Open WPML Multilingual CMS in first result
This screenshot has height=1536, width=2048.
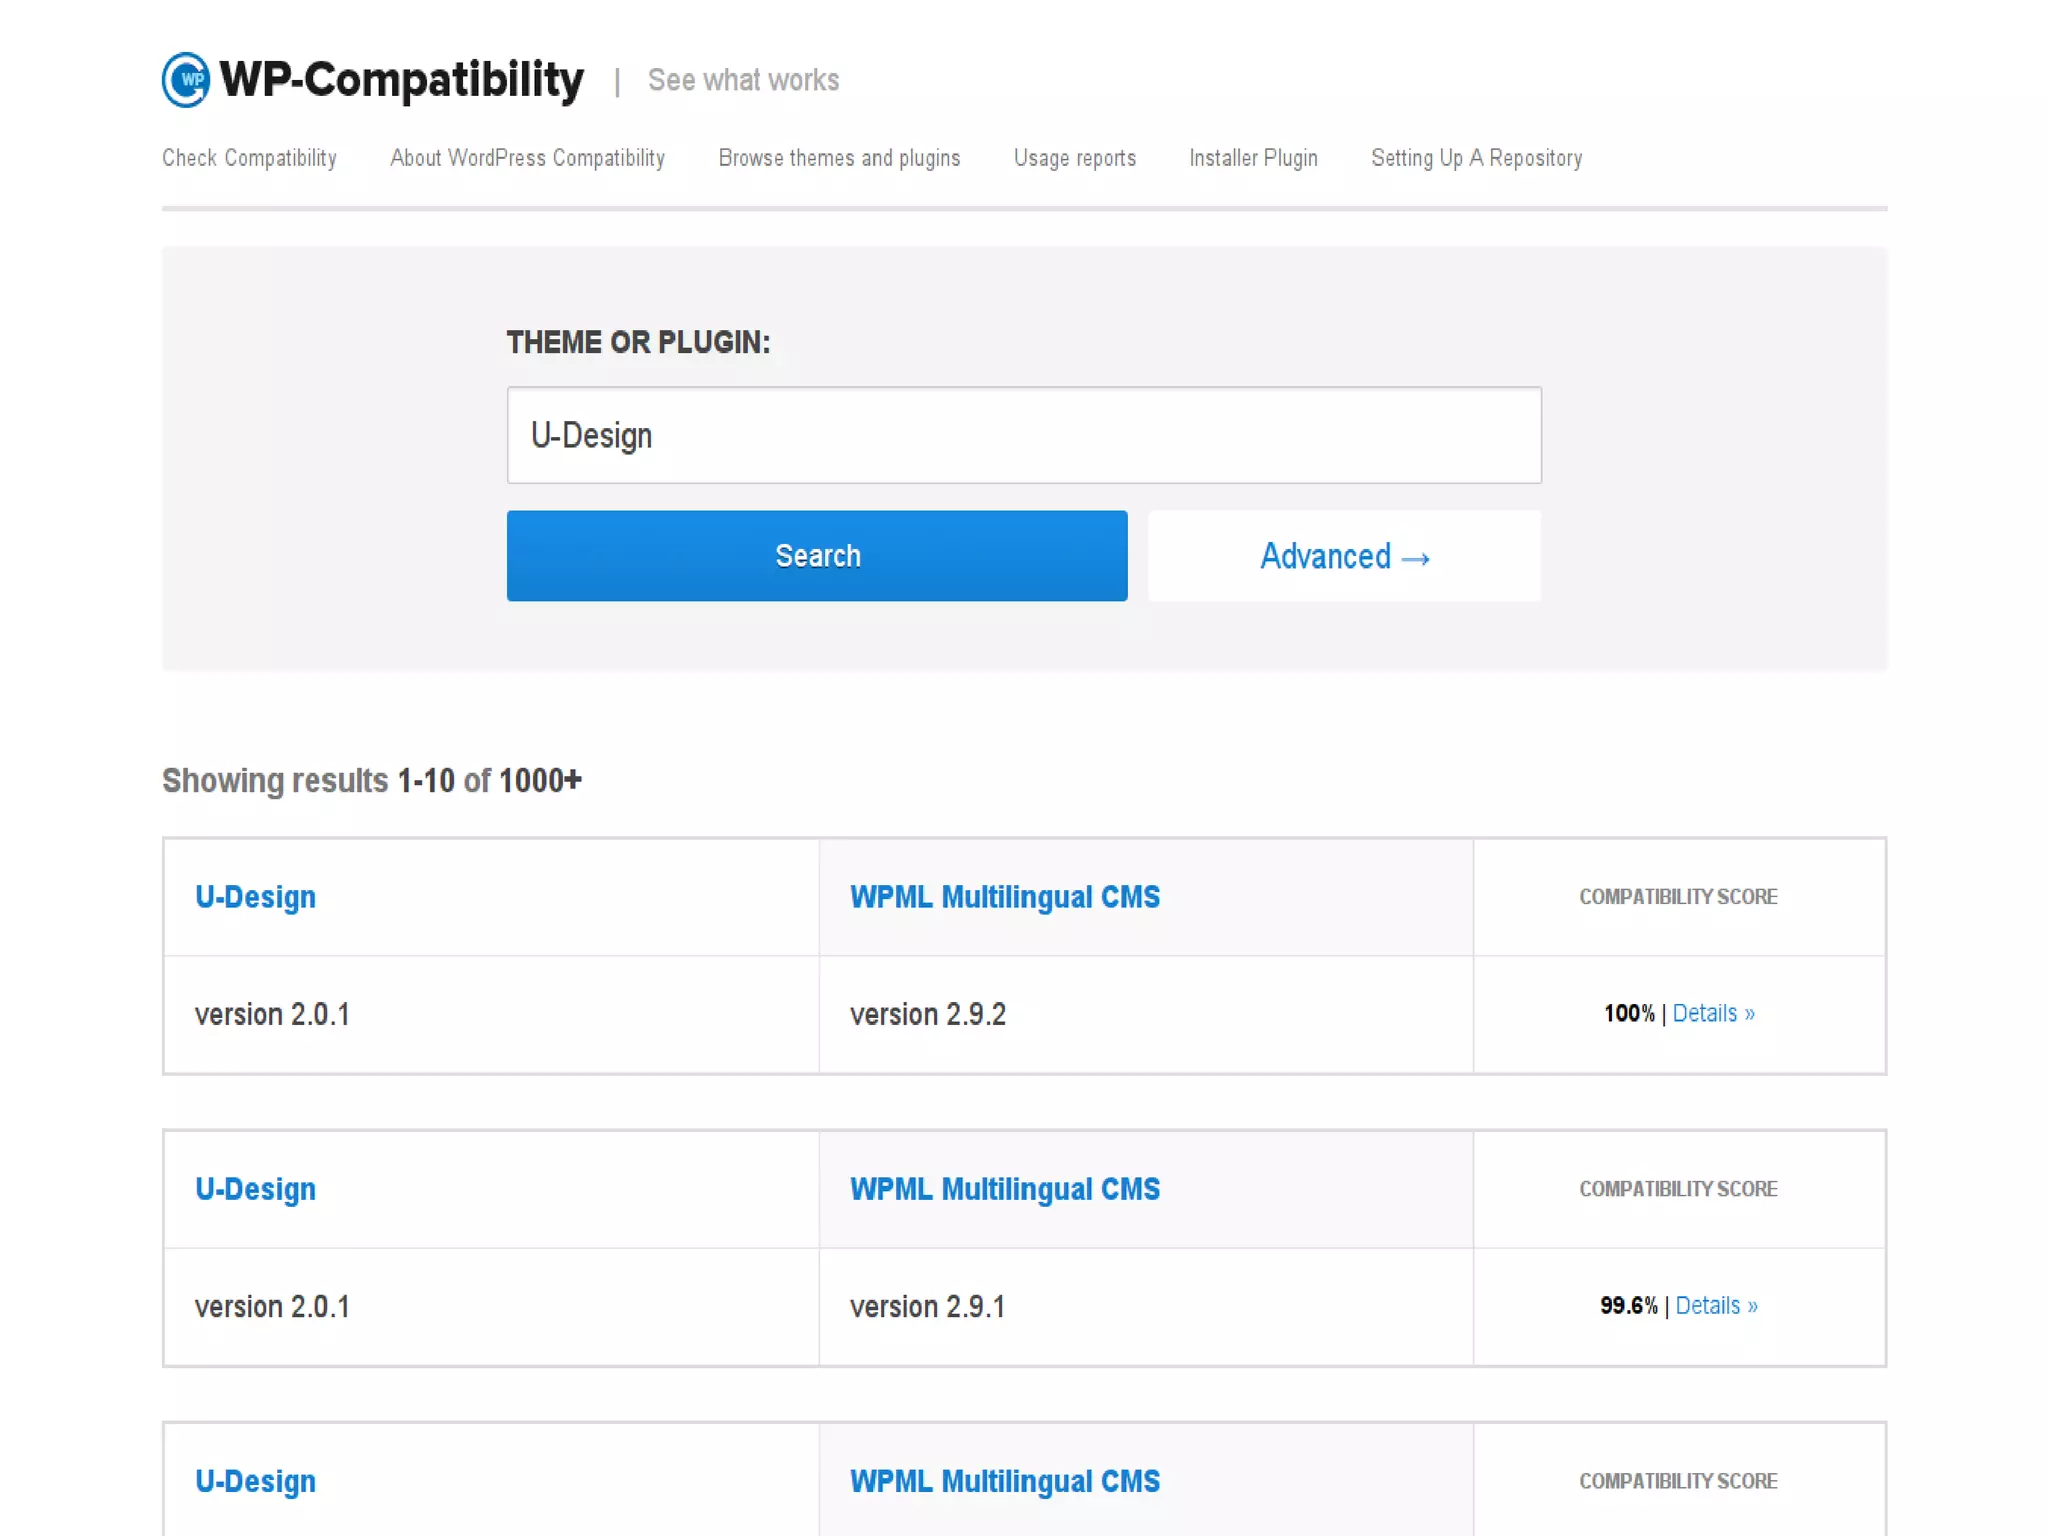click(x=1004, y=897)
